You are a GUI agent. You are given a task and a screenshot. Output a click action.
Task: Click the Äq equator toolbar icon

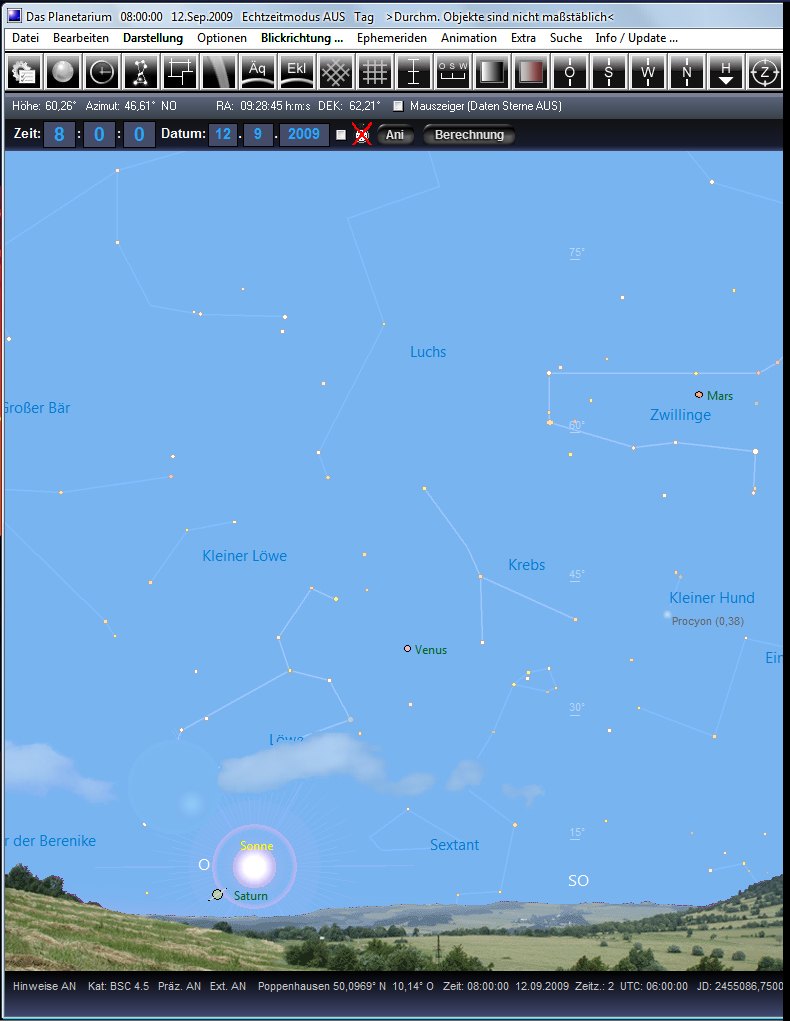click(x=257, y=72)
